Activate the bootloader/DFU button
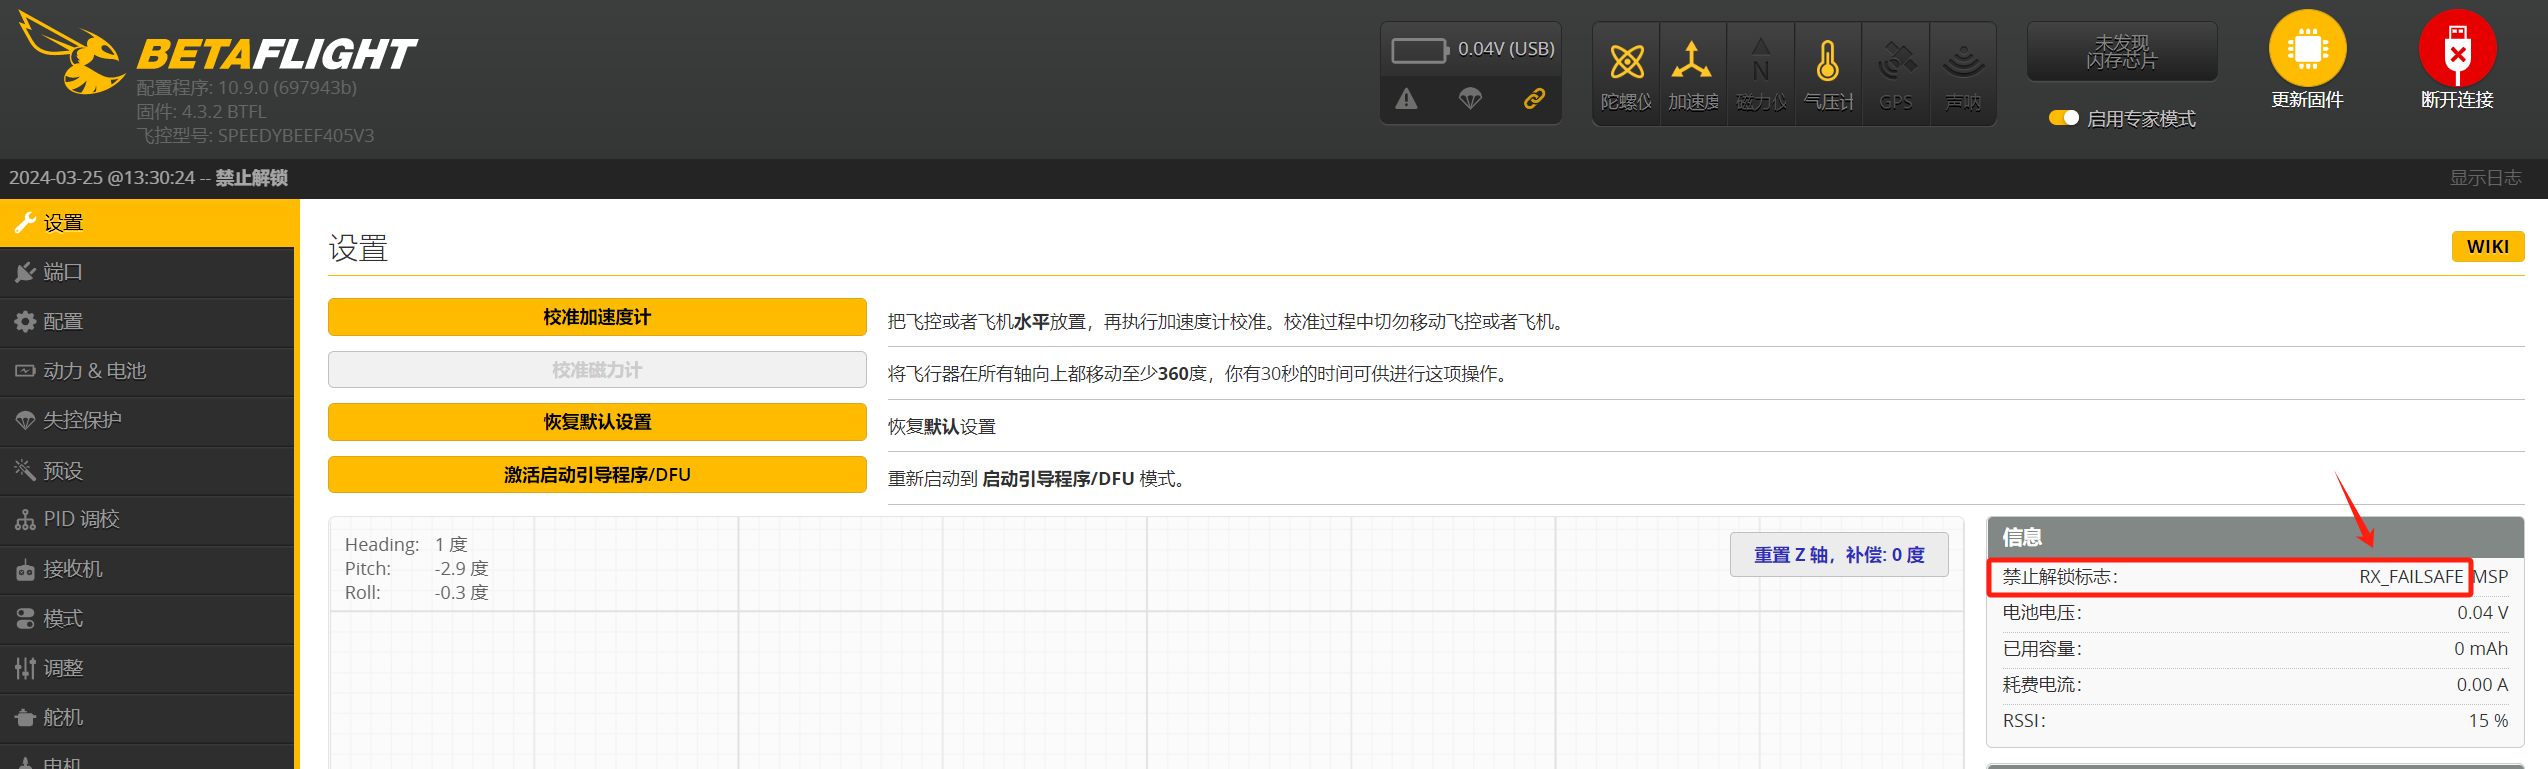This screenshot has height=769, width=2548. 597,475
